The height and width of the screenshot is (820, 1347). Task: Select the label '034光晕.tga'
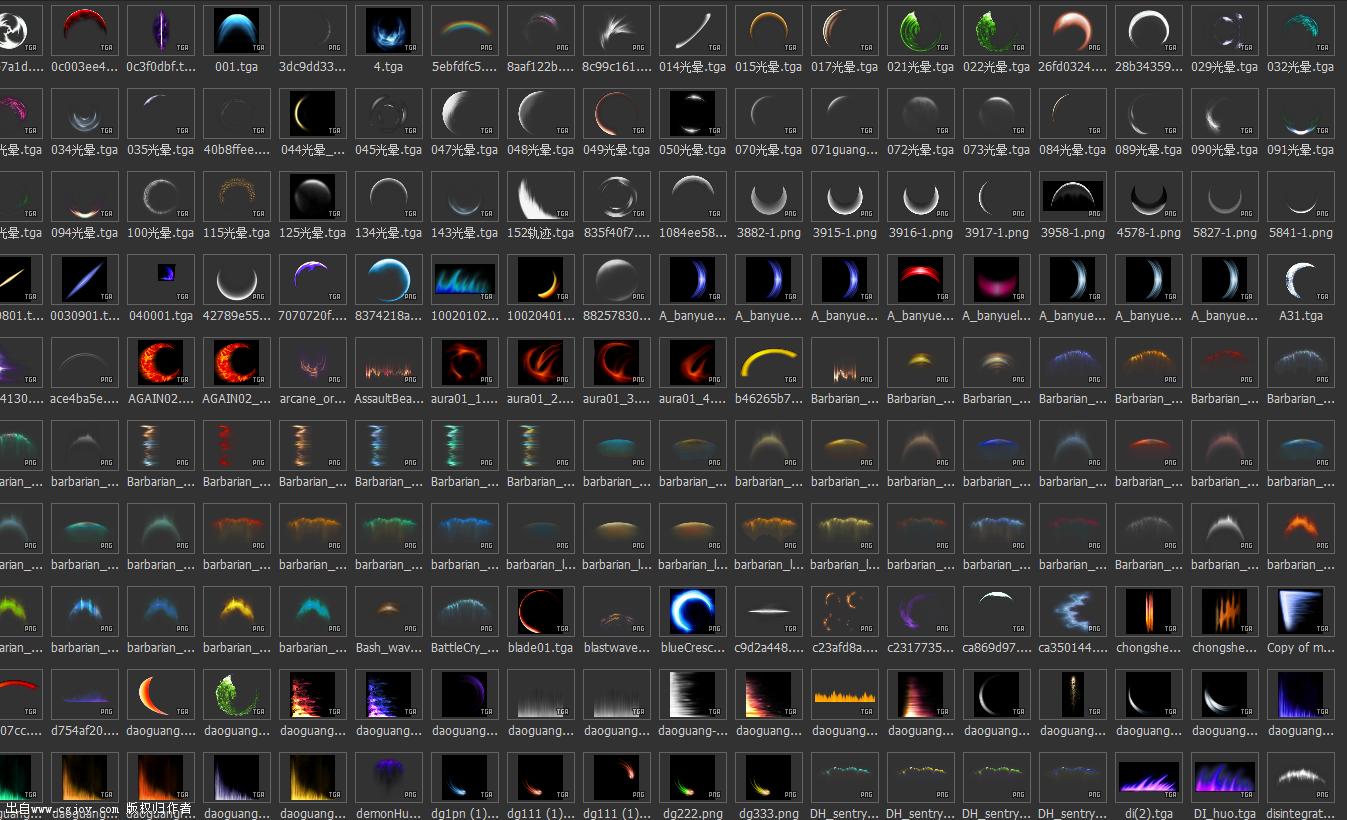[x=85, y=150]
